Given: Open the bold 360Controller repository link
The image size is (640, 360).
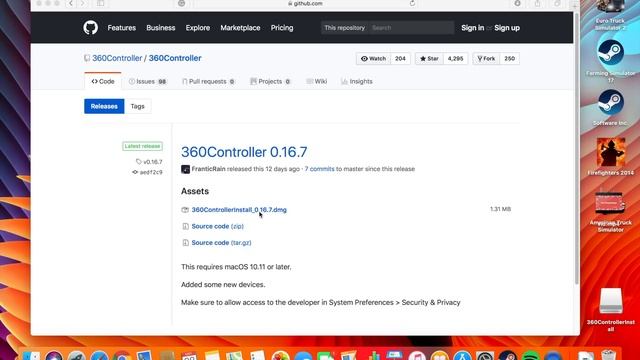Looking at the screenshot, I should (x=175, y=58).
